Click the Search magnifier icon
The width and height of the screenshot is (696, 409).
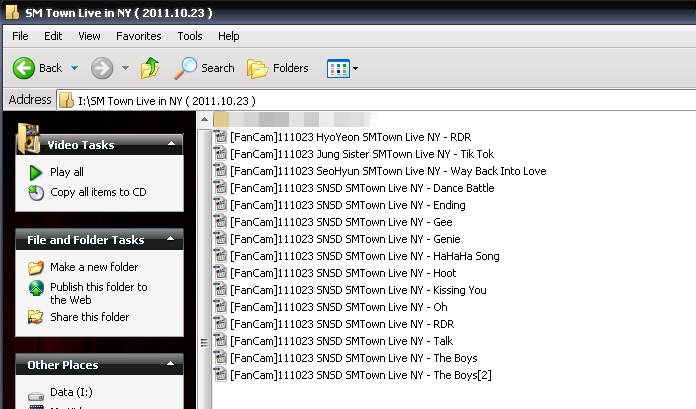tap(185, 68)
